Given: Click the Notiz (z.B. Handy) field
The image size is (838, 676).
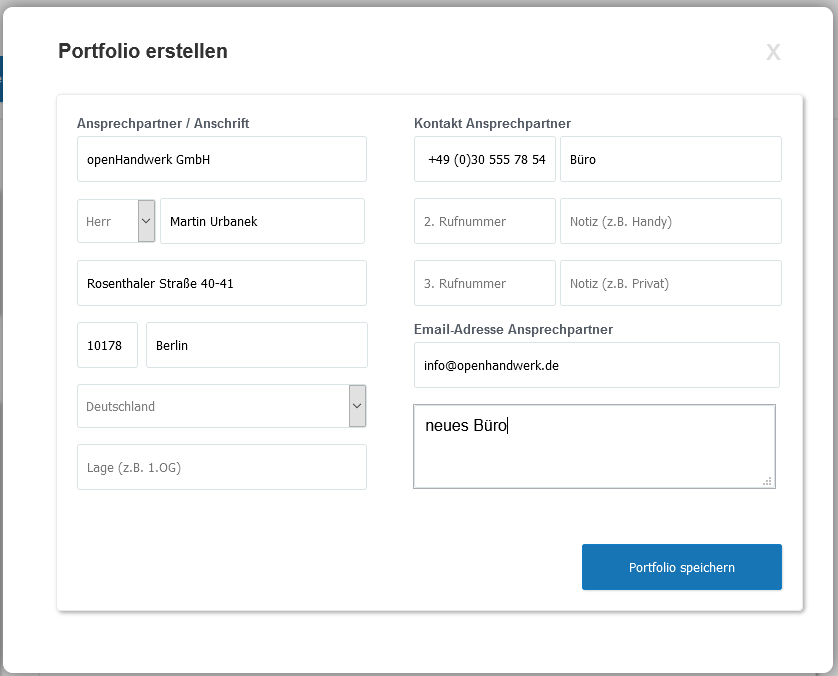Looking at the screenshot, I should pyautogui.click(x=671, y=221).
